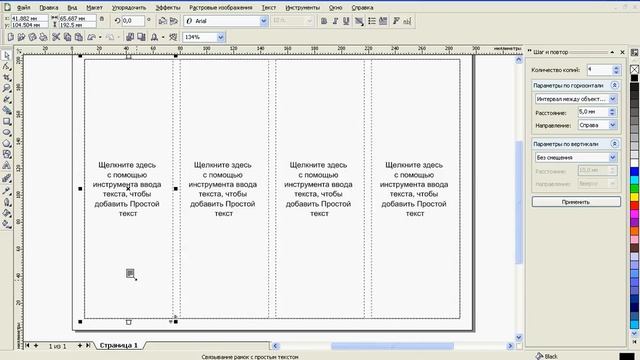Select the Fill bucket tool
640x360 pixels.
coord(7,213)
